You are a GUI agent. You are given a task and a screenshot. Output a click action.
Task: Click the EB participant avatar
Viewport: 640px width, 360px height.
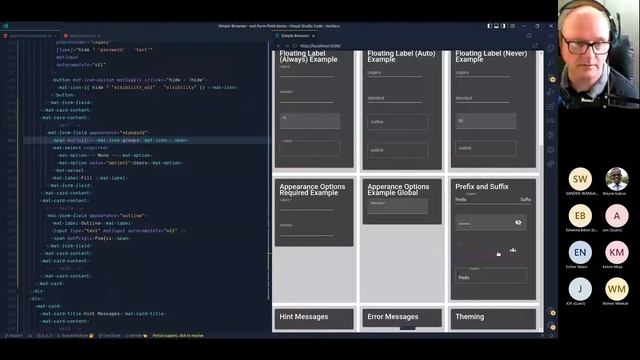pos(580,216)
